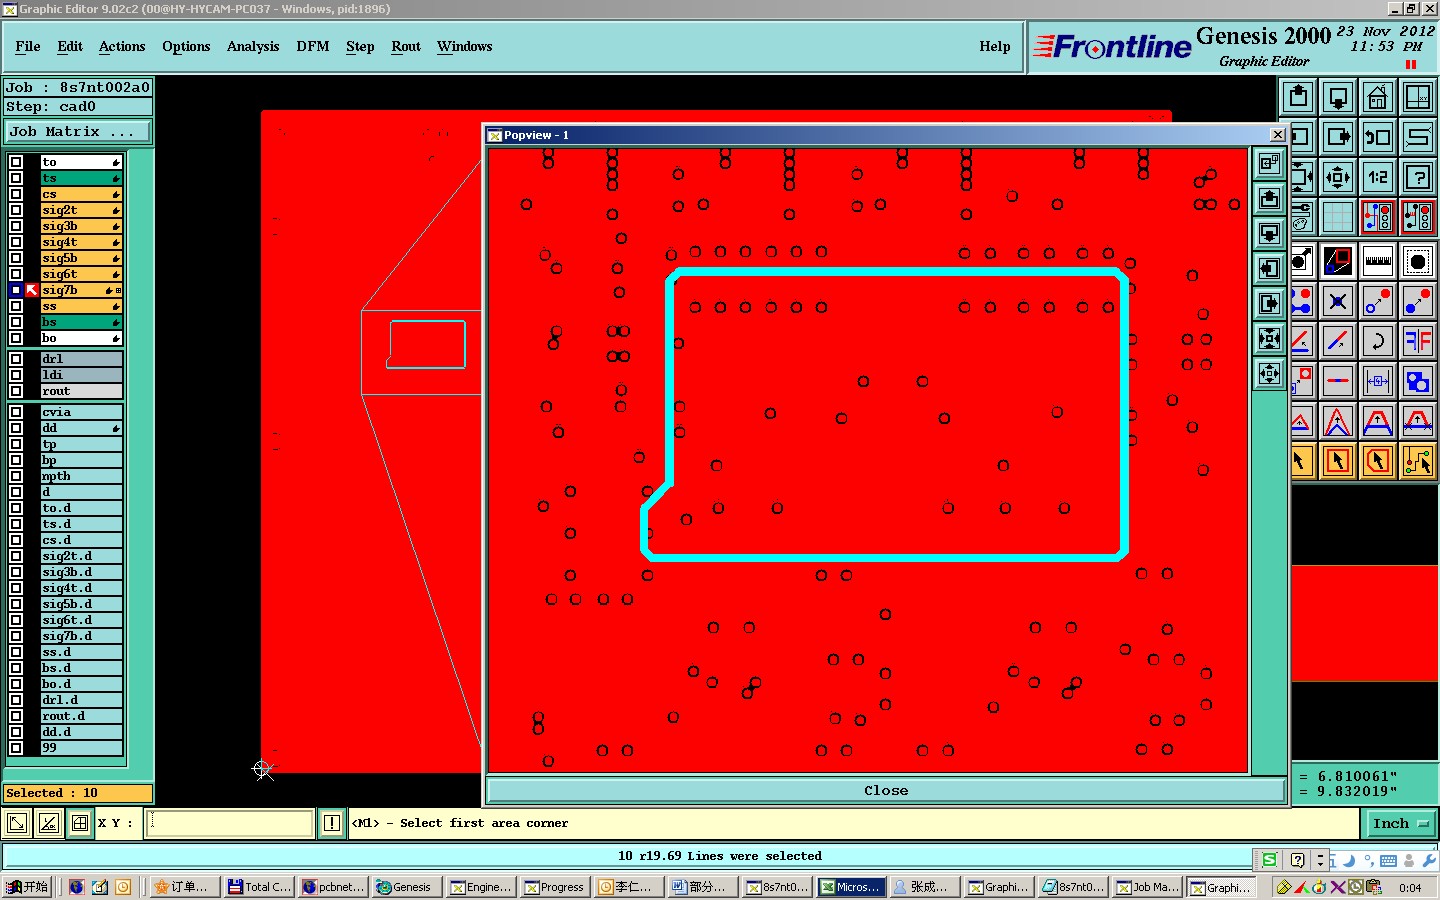The width and height of the screenshot is (1440, 900).
Task: Toggle the 'drl' layer checkbox
Action: (x=16, y=359)
